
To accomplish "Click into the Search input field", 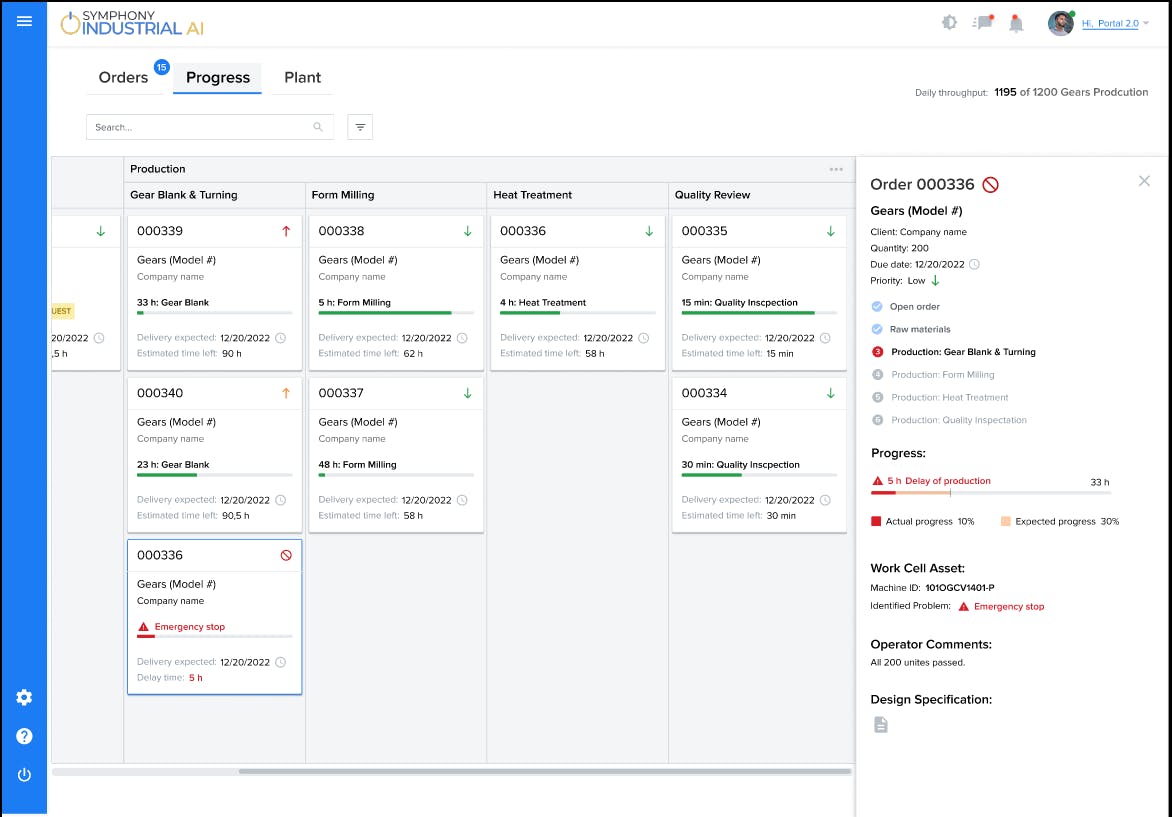I will [200, 127].
